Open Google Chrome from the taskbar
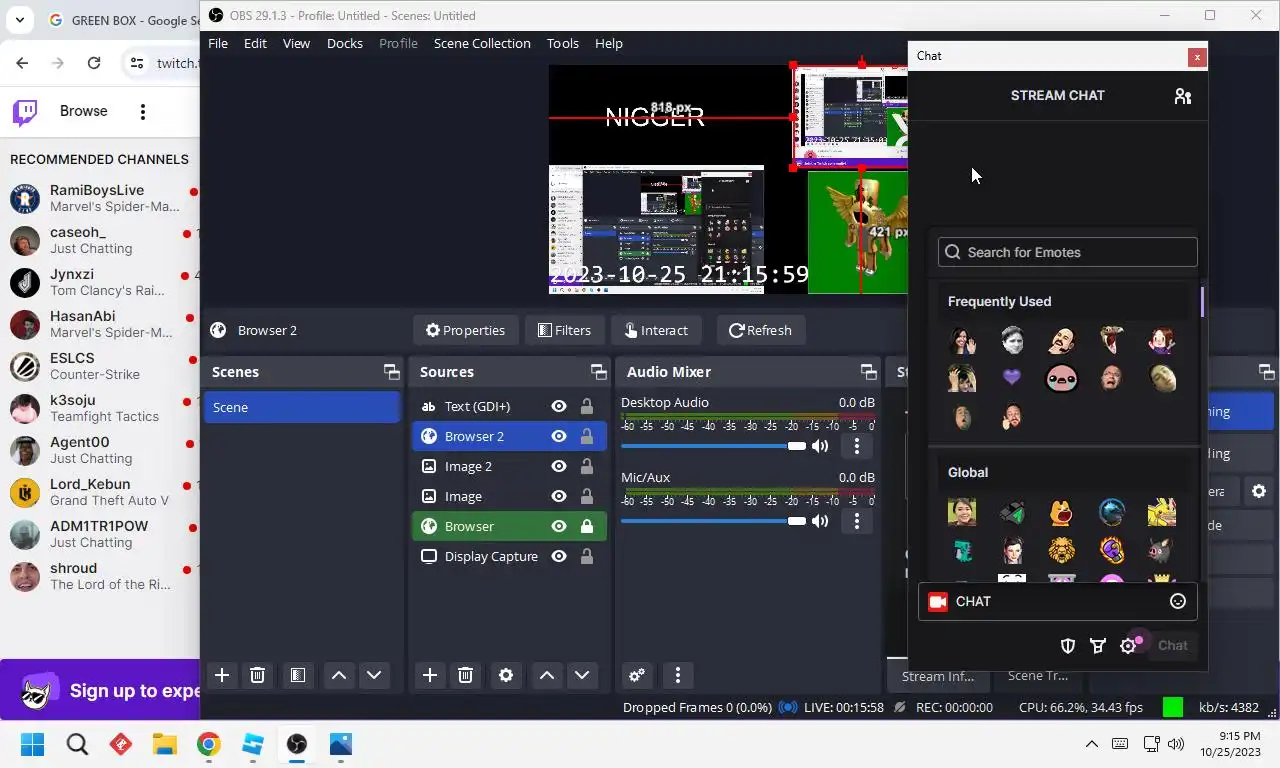Viewport: 1280px width, 768px height. (208, 744)
